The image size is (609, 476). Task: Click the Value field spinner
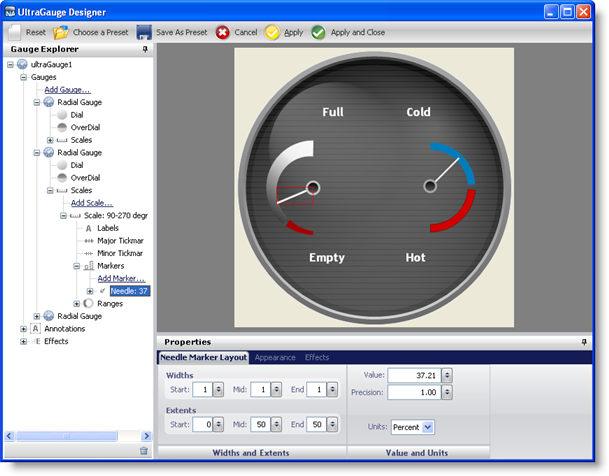click(446, 375)
